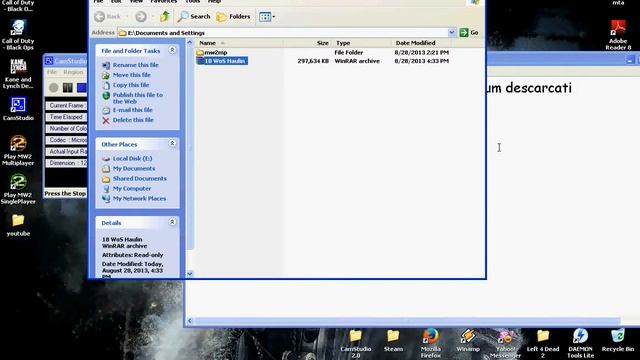Open the Edit menu in Explorer
This screenshot has height=360, width=640.
pos(116,2)
